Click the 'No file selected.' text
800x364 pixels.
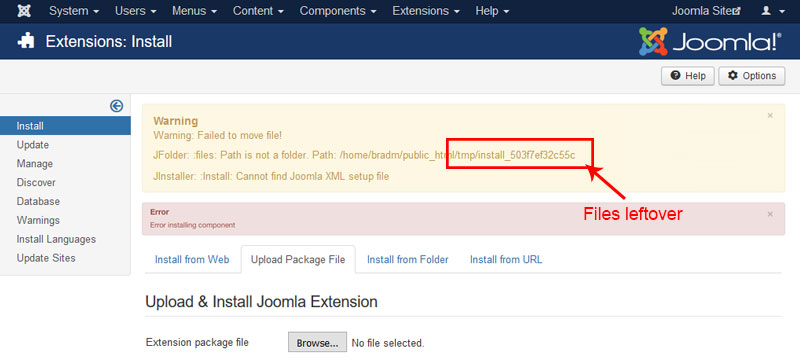[388, 343]
